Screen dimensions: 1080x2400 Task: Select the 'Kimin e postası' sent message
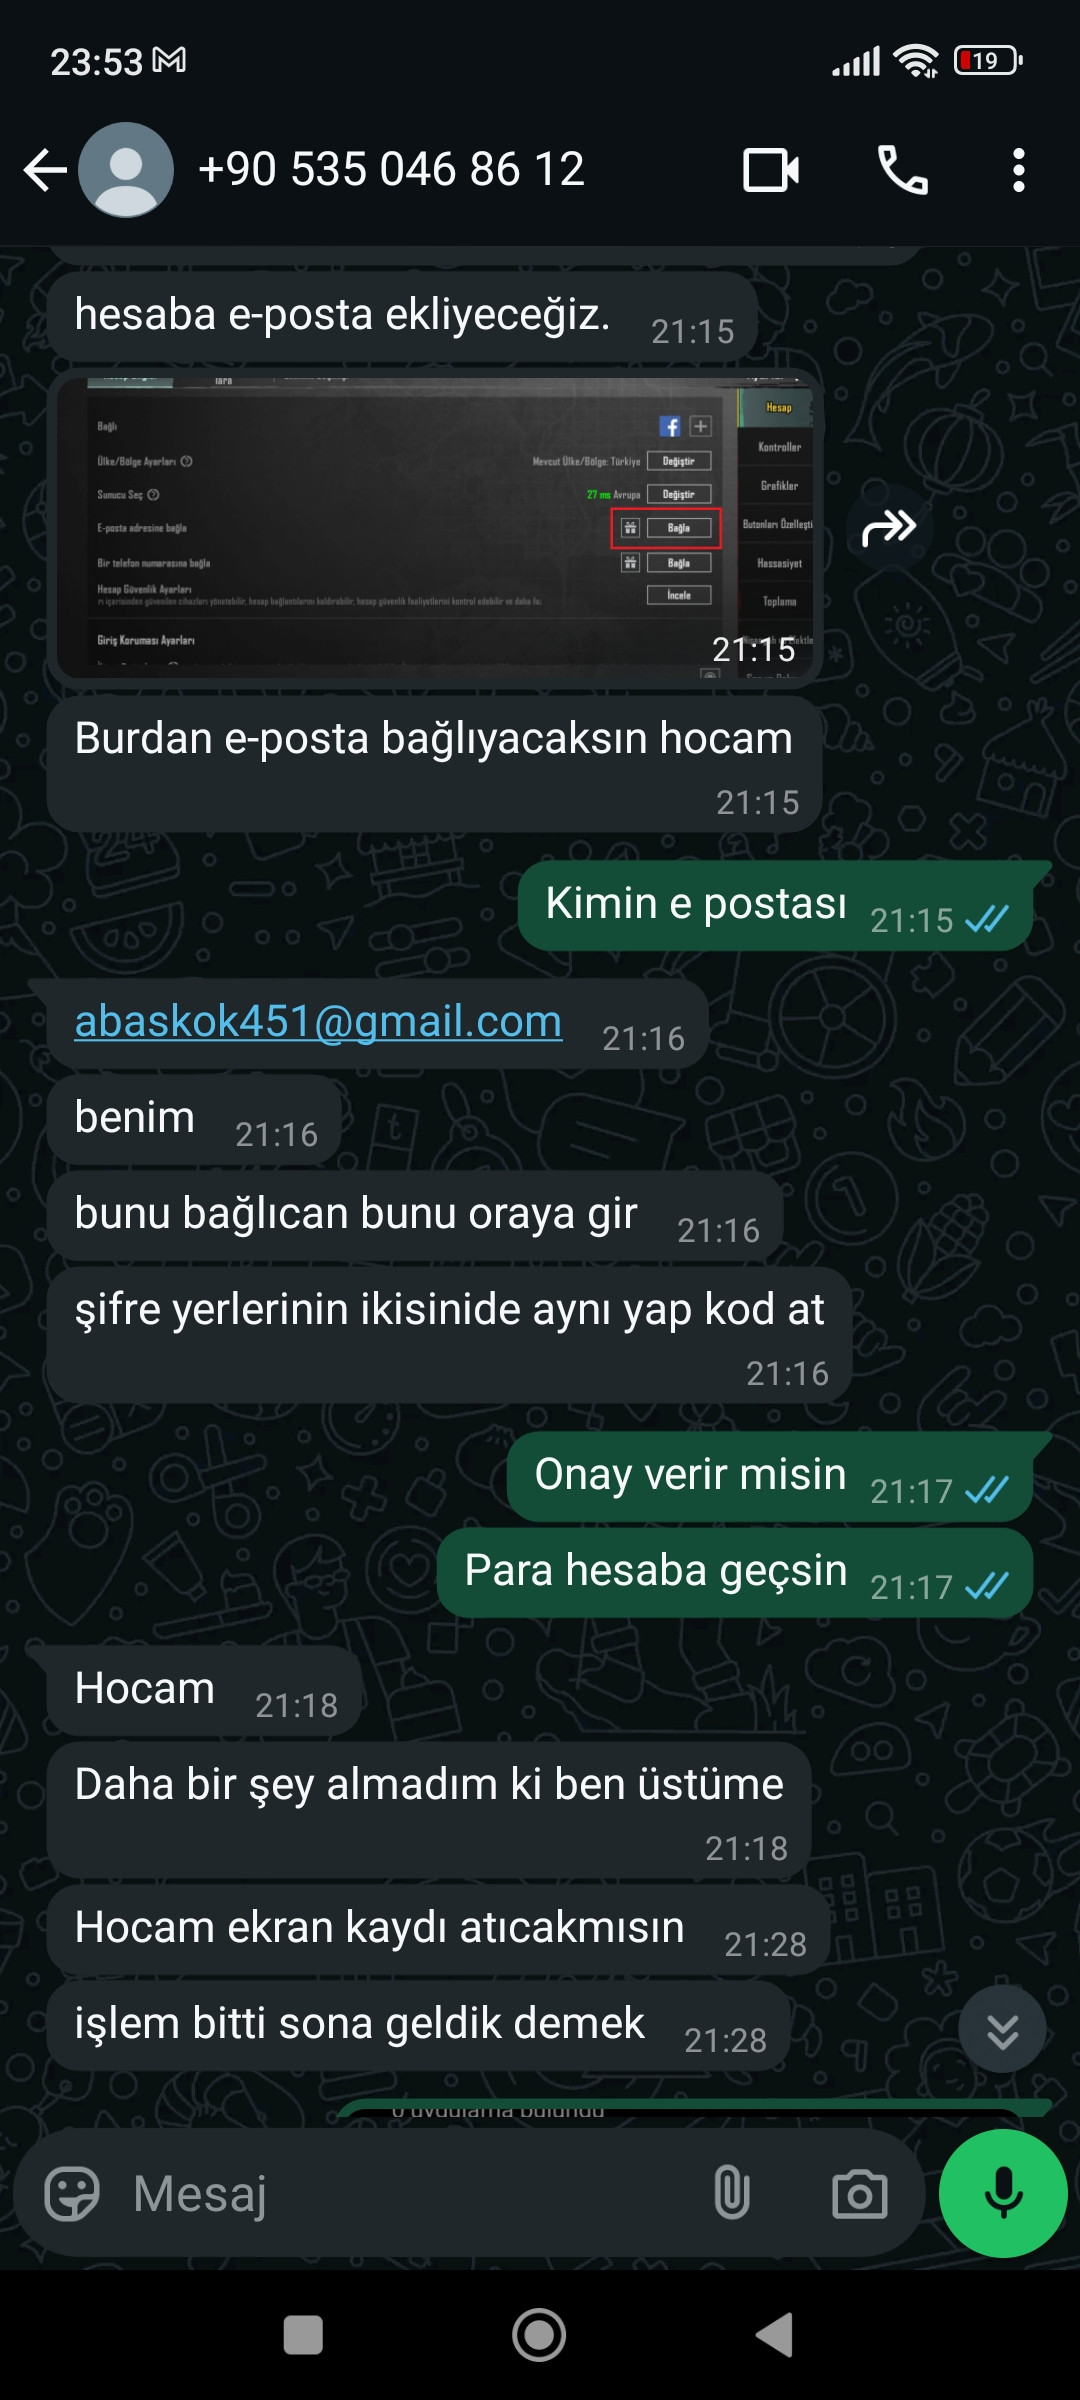point(776,905)
